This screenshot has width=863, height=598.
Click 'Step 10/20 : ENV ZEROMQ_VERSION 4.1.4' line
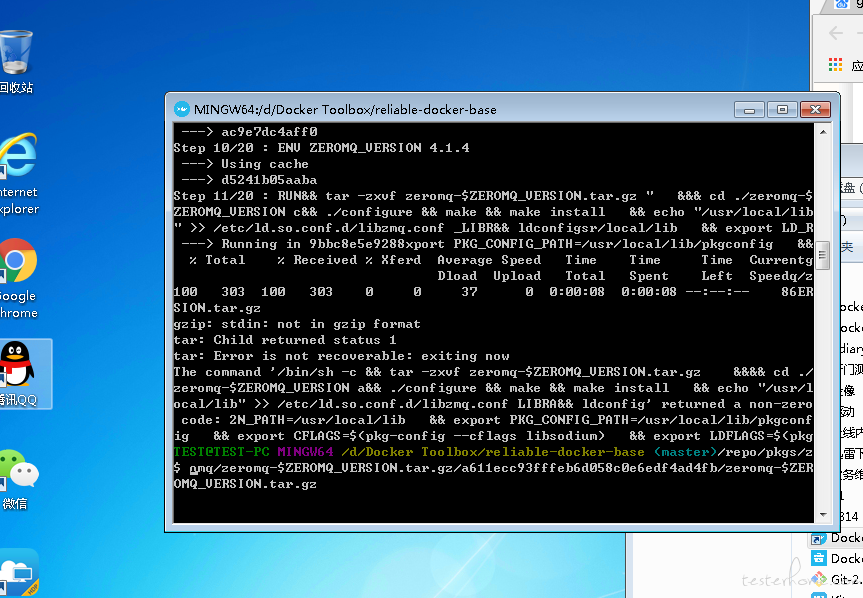(321, 148)
